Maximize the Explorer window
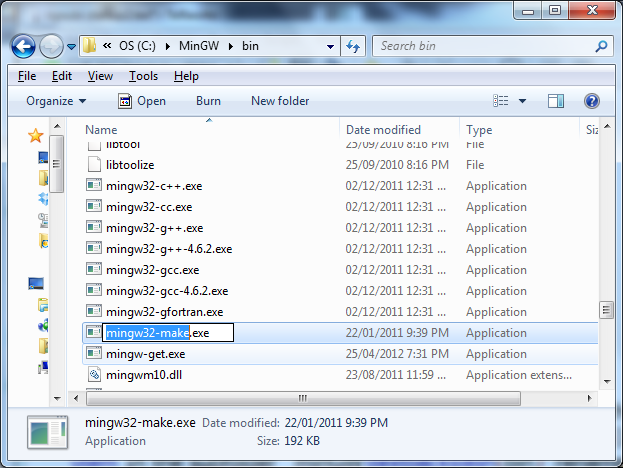 click(x=555, y=10)
